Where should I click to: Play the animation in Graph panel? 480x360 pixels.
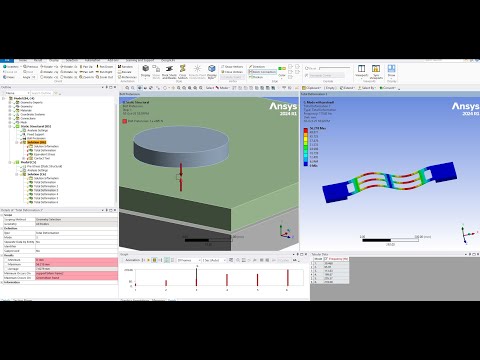point(148,260)
